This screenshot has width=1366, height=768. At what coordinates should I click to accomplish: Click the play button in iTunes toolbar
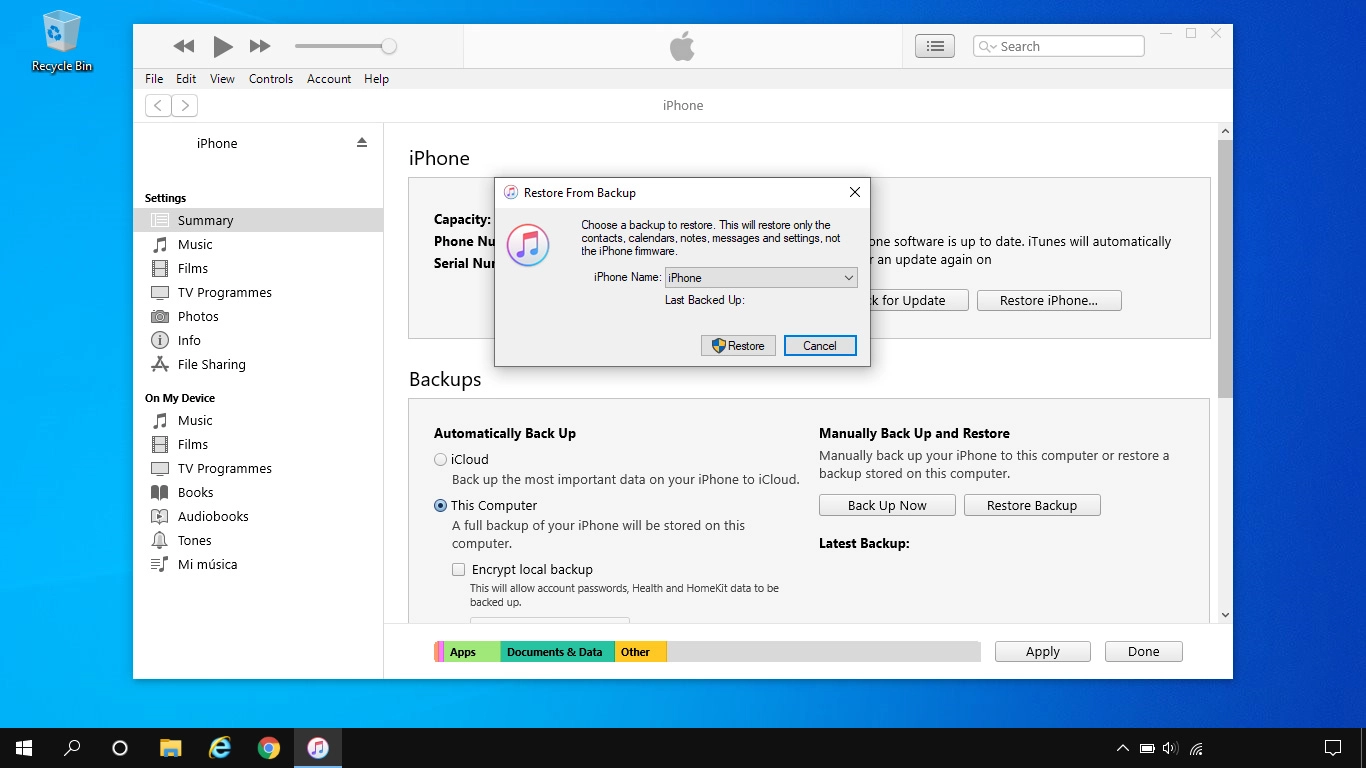pyautogui.click(x=222, y=46)
